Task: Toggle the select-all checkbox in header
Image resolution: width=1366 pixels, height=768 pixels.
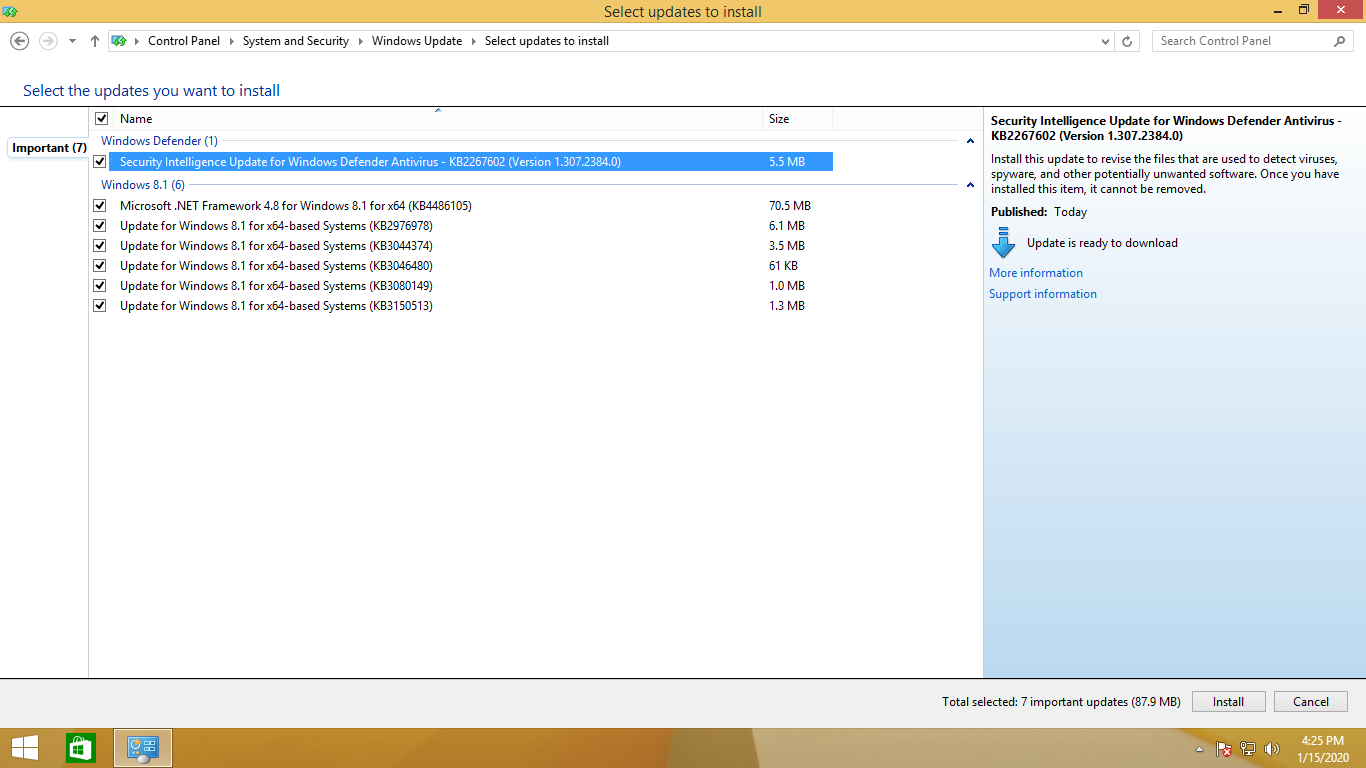Action: [x=101, y=118]
